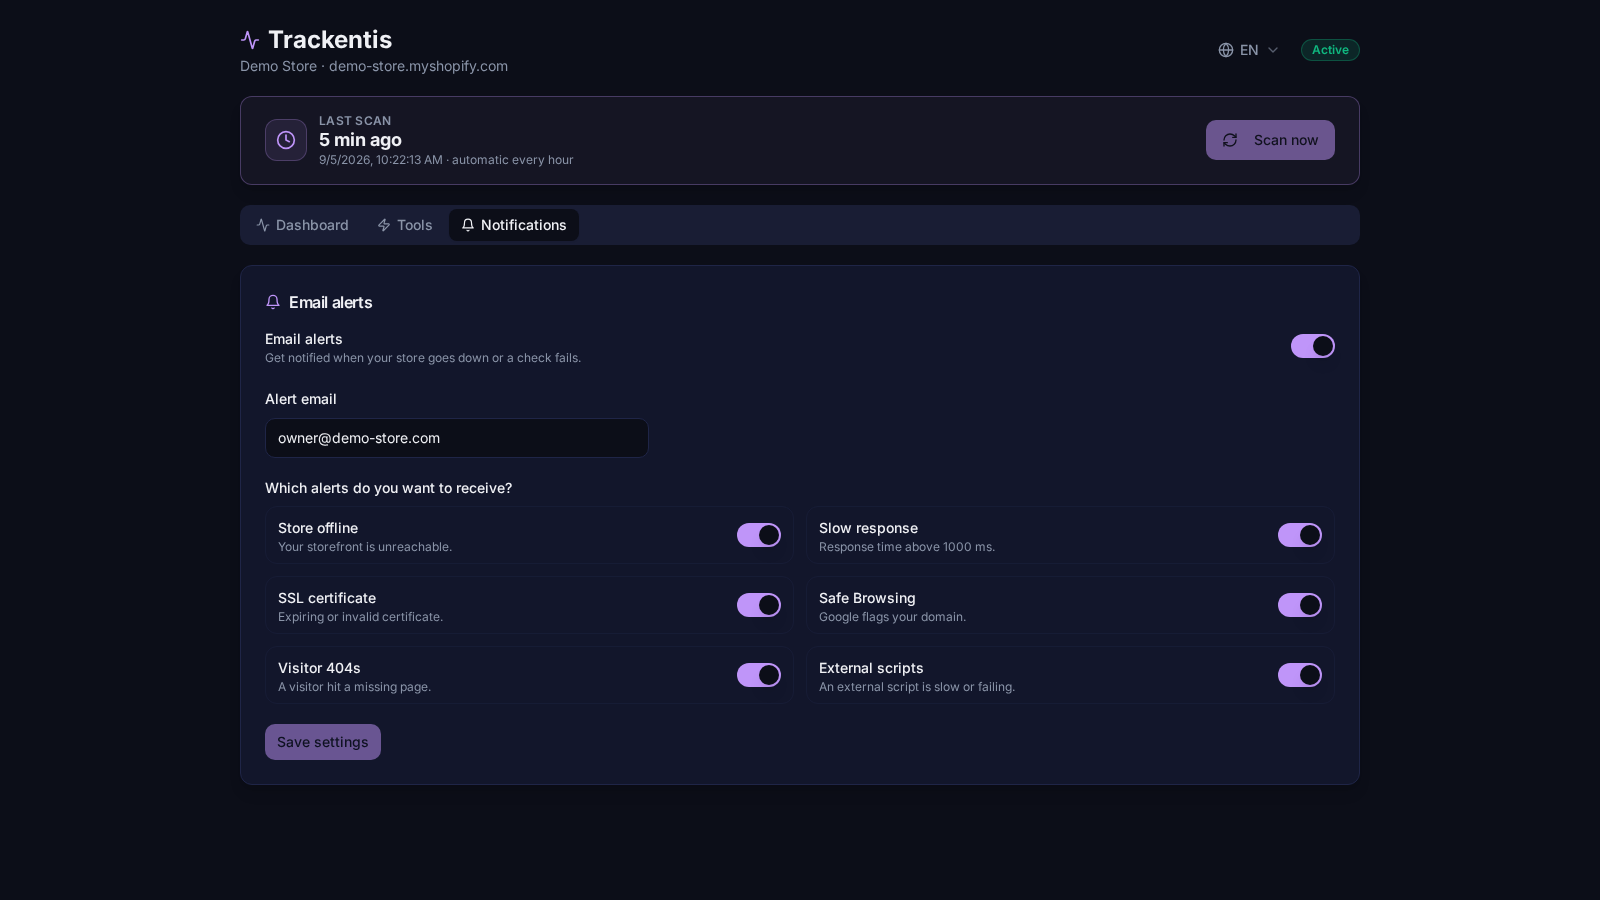Viewport: 1600px width, 900px height.
Task: Turn off Slow response alert
Action: coord(1300,535)
